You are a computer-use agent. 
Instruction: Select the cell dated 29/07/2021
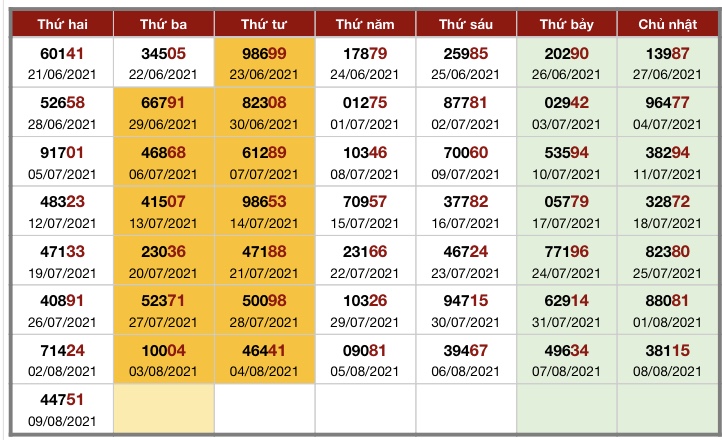coord(365,310)
